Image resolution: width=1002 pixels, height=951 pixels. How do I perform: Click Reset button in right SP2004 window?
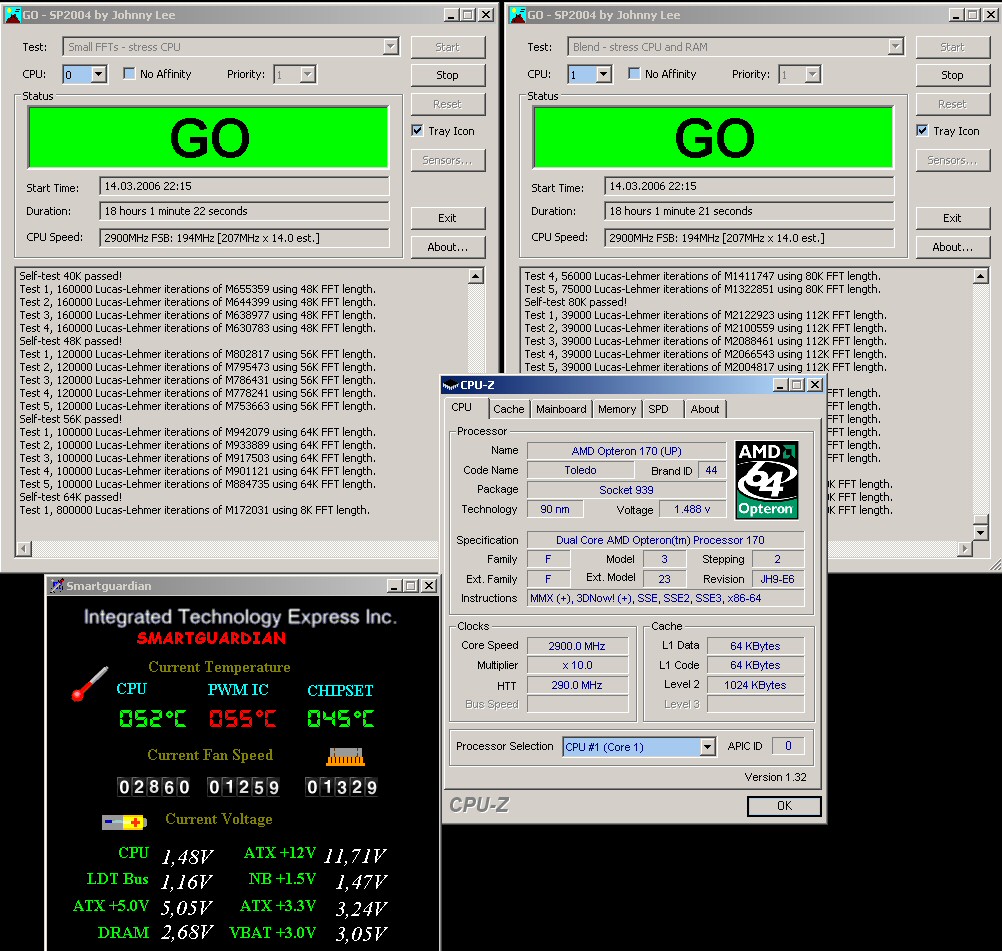[x=952, y=104]
